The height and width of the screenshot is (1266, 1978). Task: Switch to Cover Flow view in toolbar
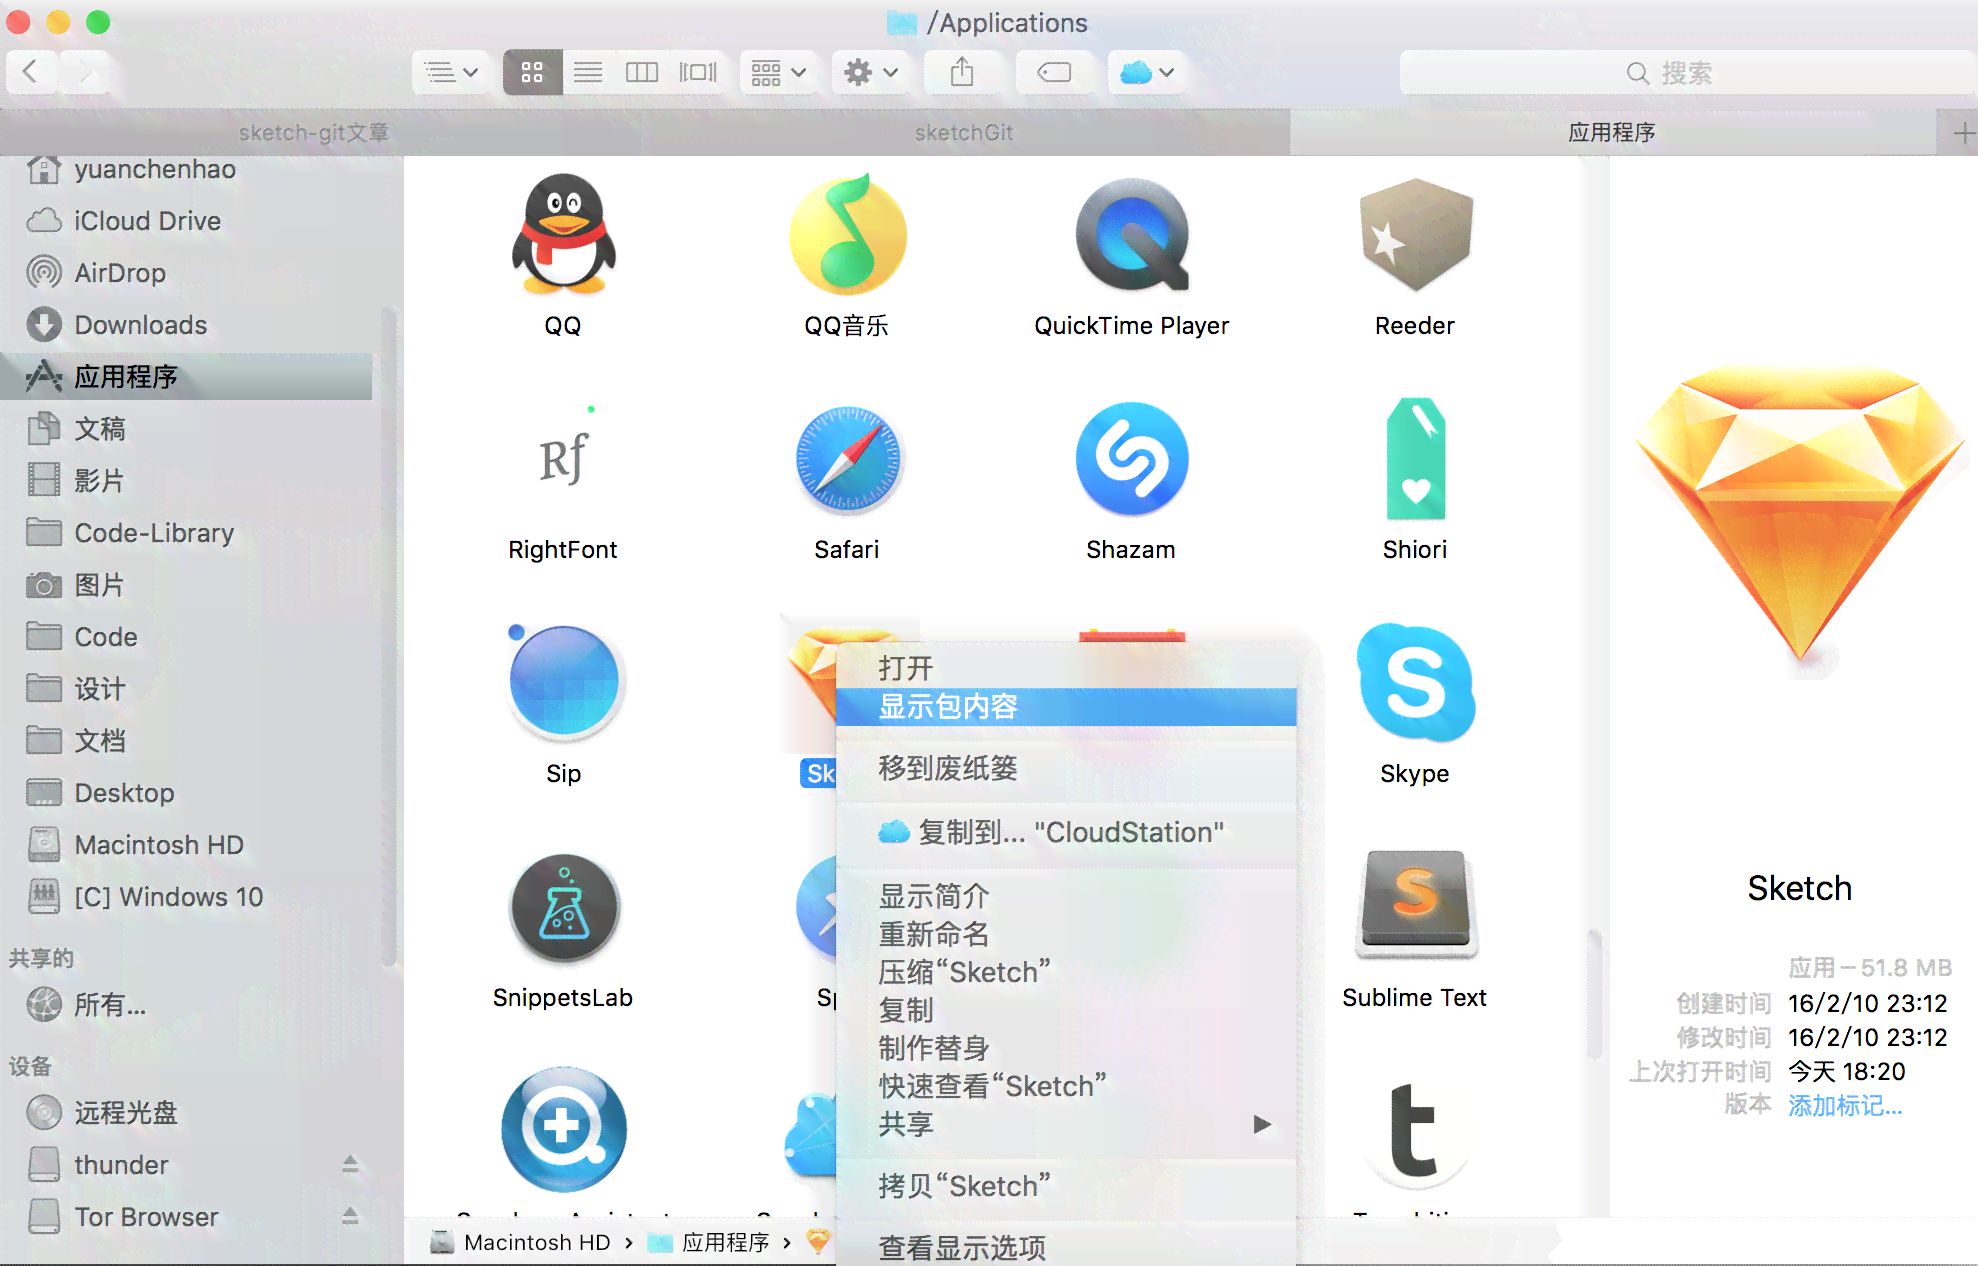pos(698,72)
